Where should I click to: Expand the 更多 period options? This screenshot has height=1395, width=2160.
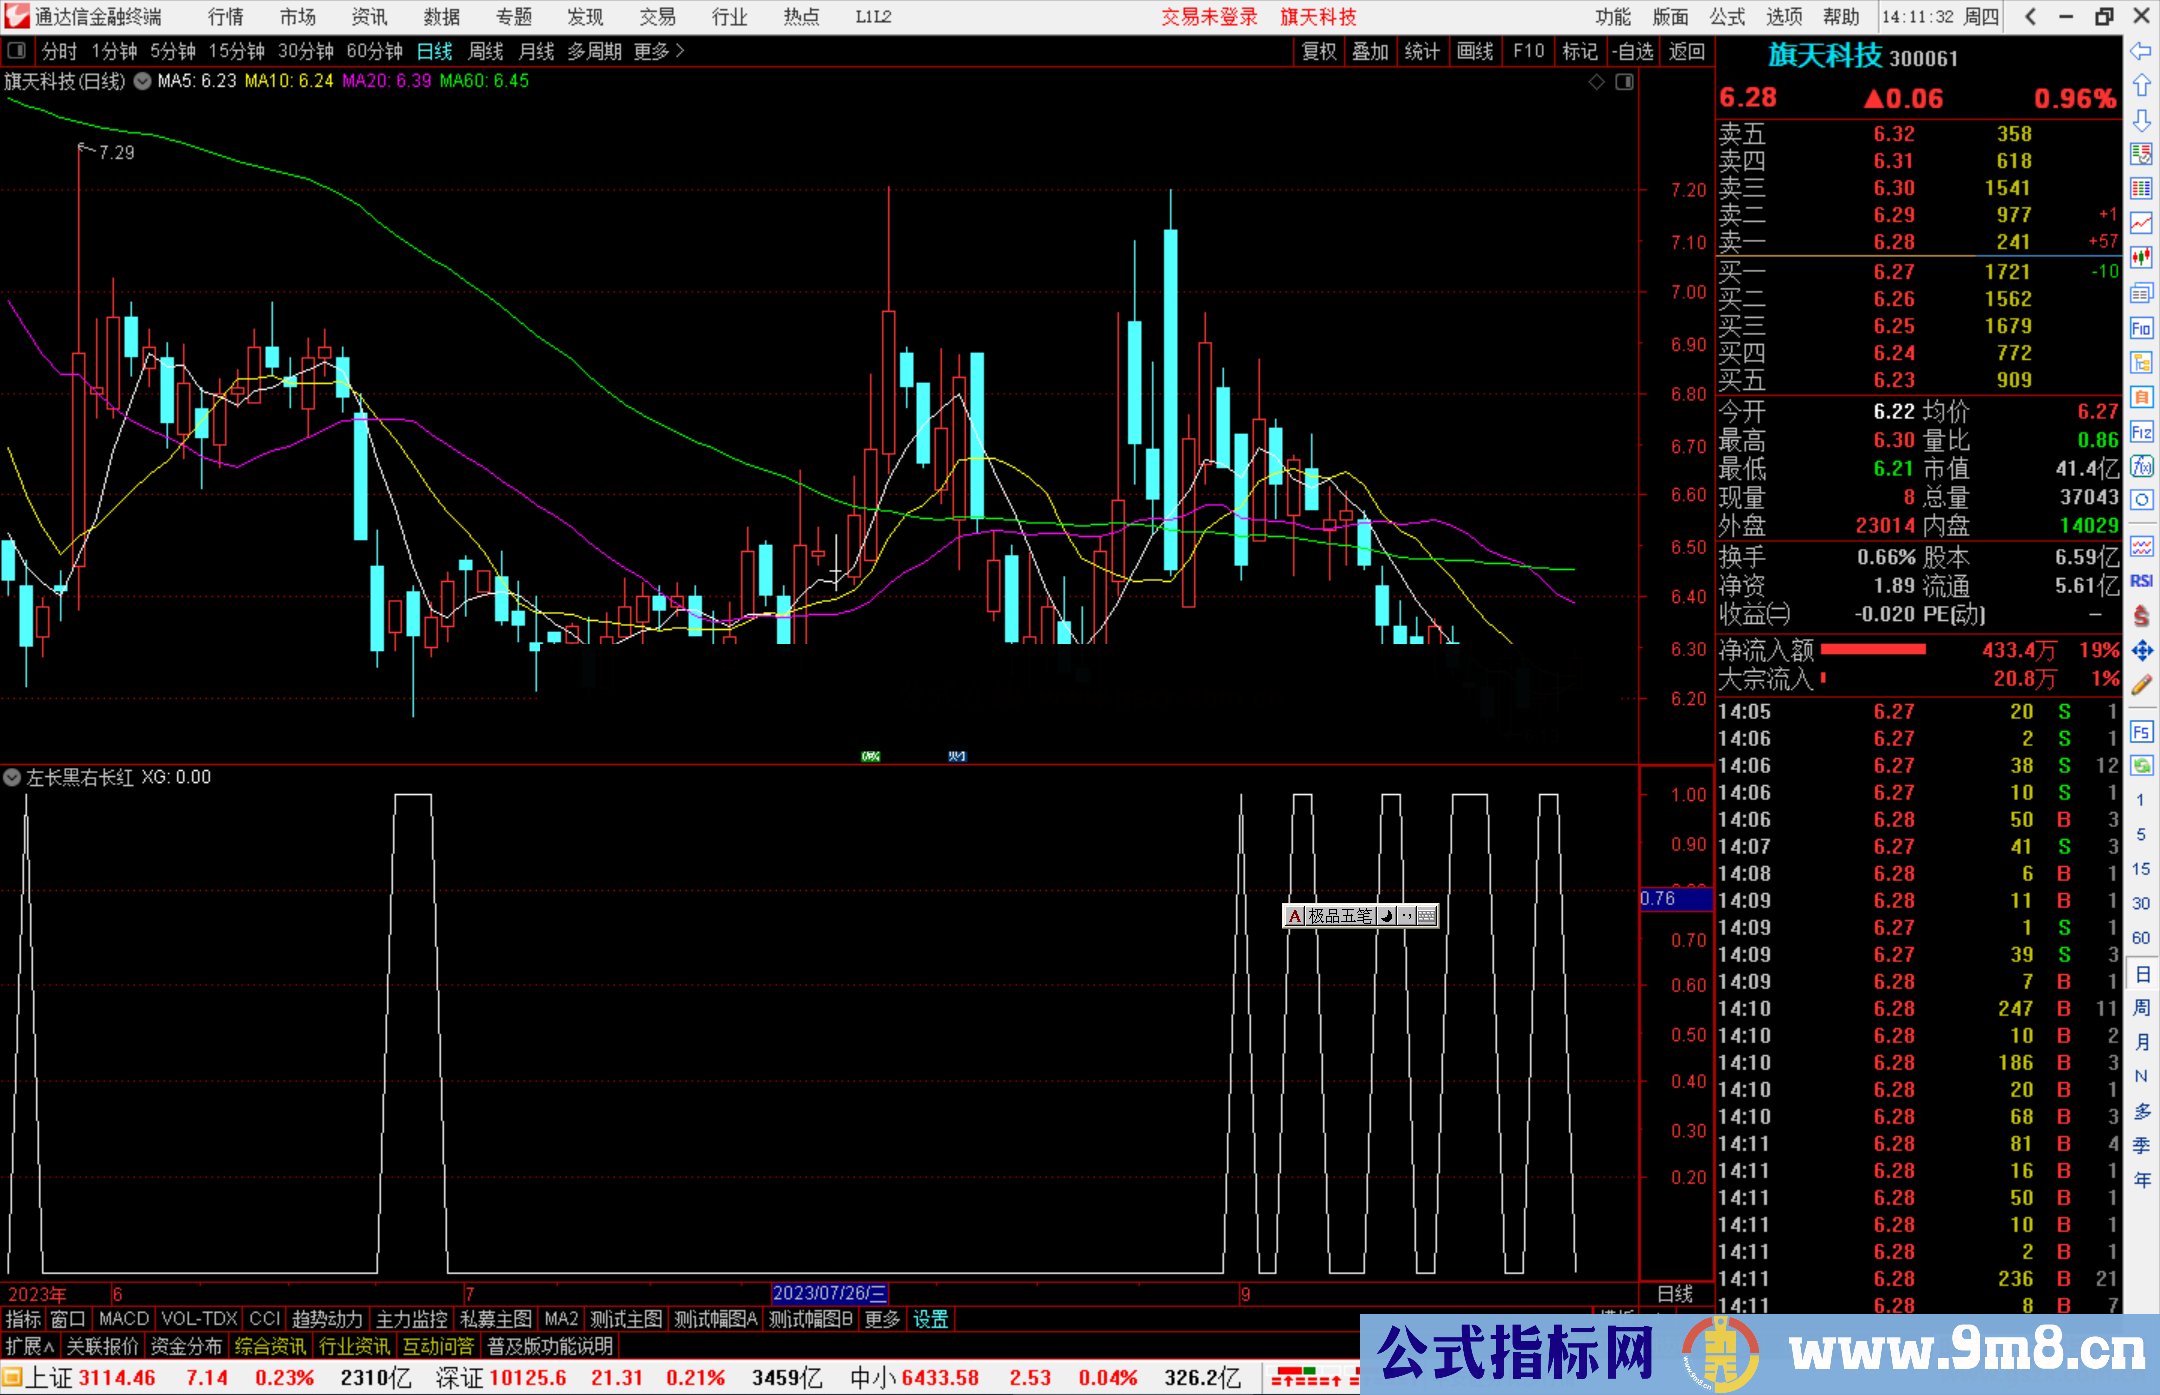(659, 51)
